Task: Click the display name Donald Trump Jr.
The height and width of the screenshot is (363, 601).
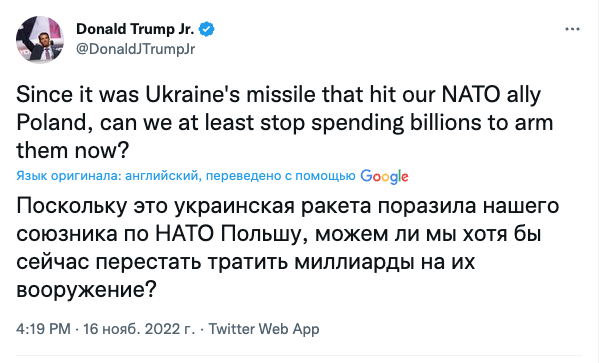Action: (135, 29)
